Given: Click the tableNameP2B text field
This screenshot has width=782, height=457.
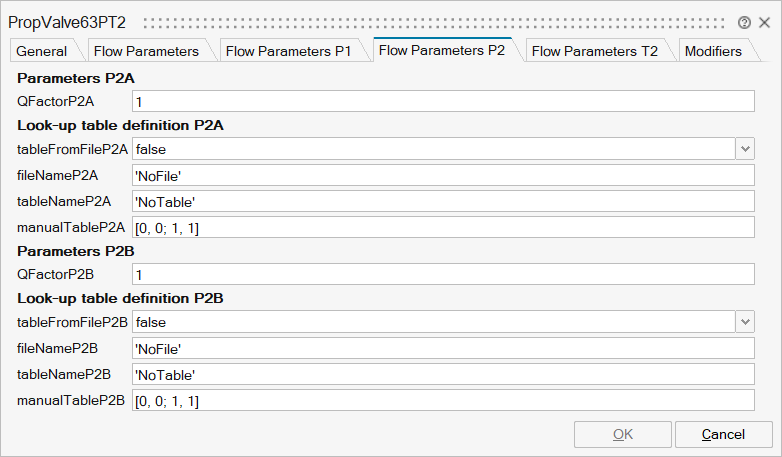Looking at the screenshot, I should pyautogui.click(x=443, y=374).
